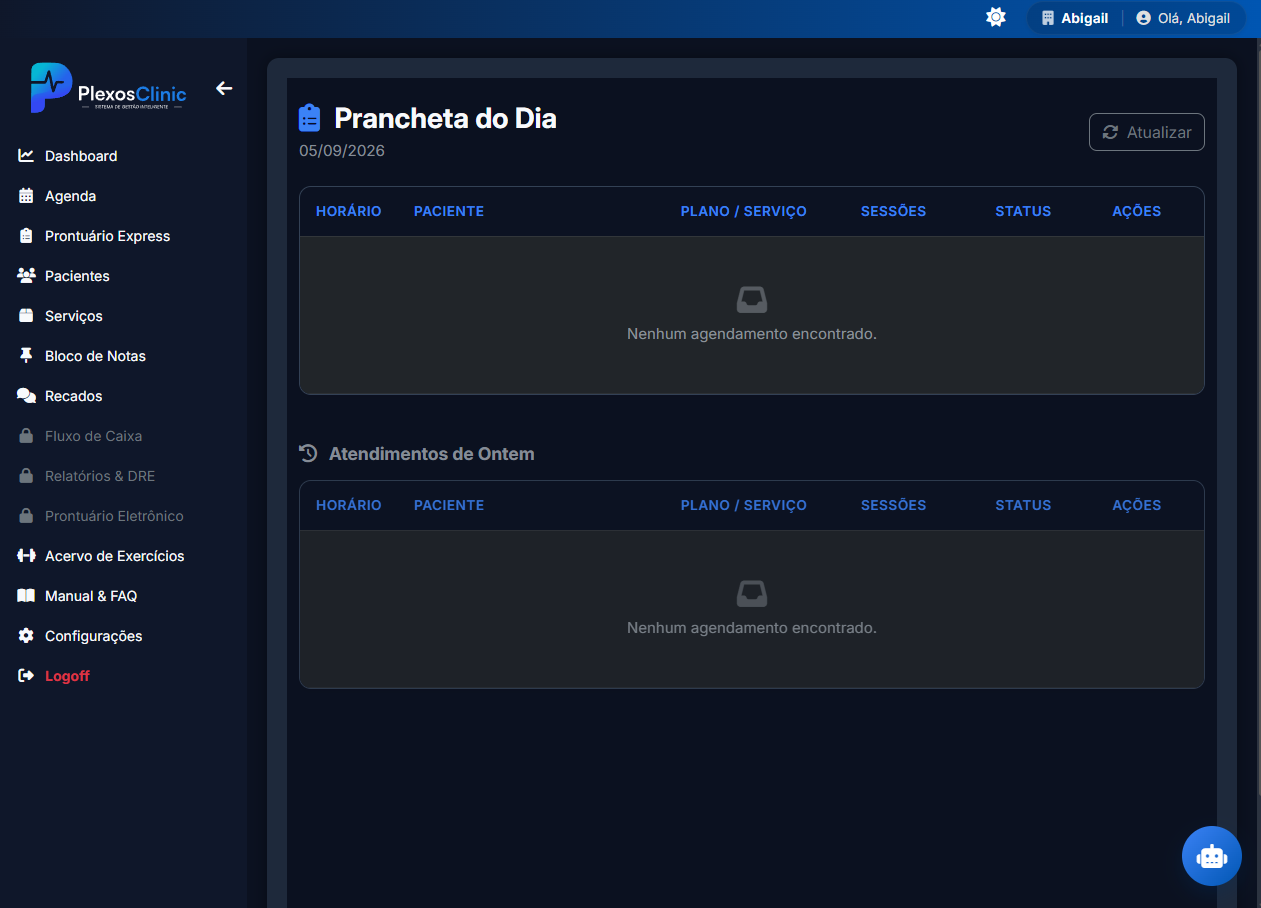Click the Abigail clinic name button
Viewport: 1261px width, 908px height.
pos(1074,18)
